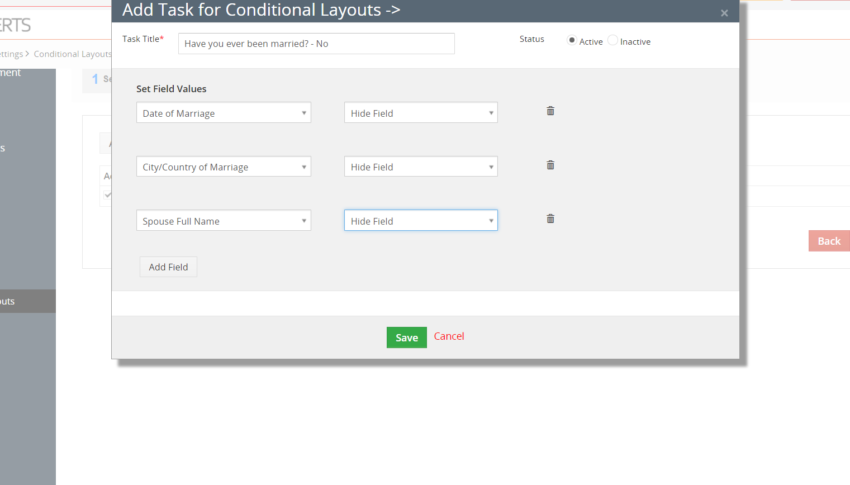Click the Task Title label
The height and width of the screenshot is (485, 850).
141,39
